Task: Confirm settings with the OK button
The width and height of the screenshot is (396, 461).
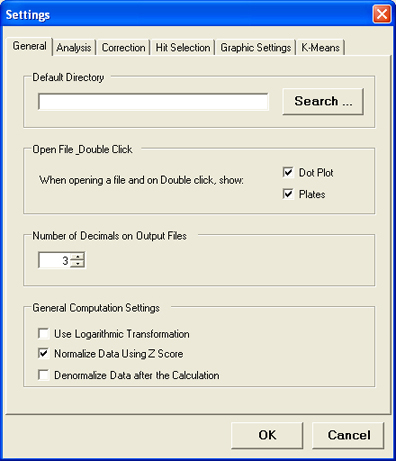Action: pyautogui.click(x=267, y=435)
